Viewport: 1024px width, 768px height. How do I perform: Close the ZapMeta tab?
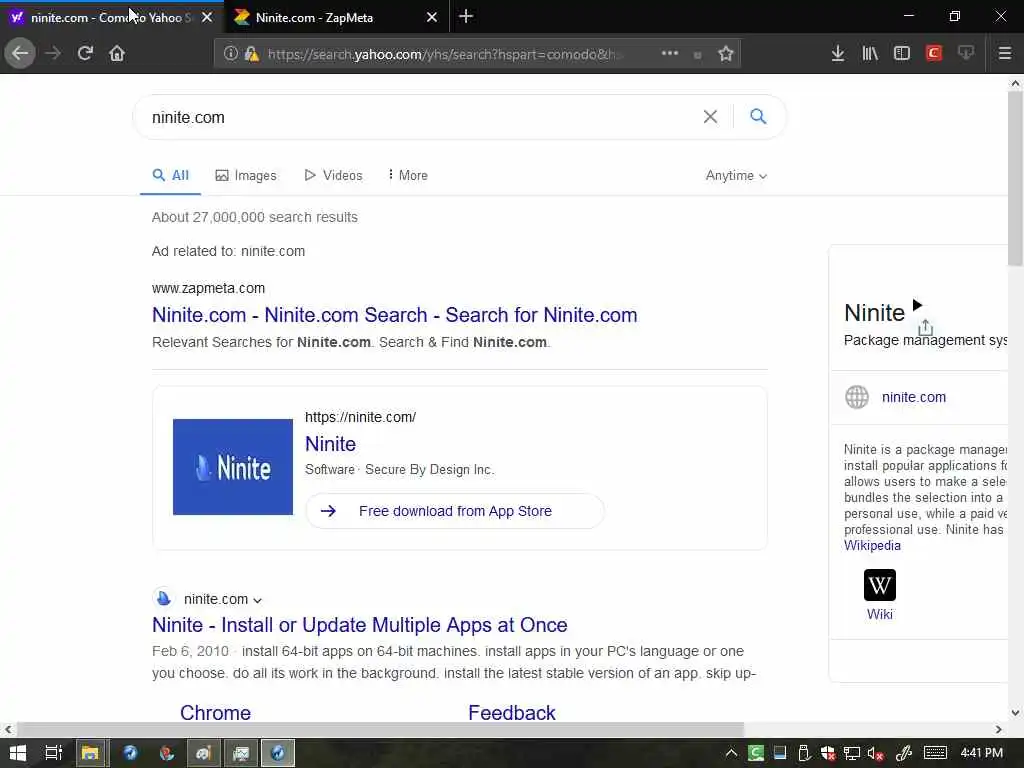tap(432, 18)
